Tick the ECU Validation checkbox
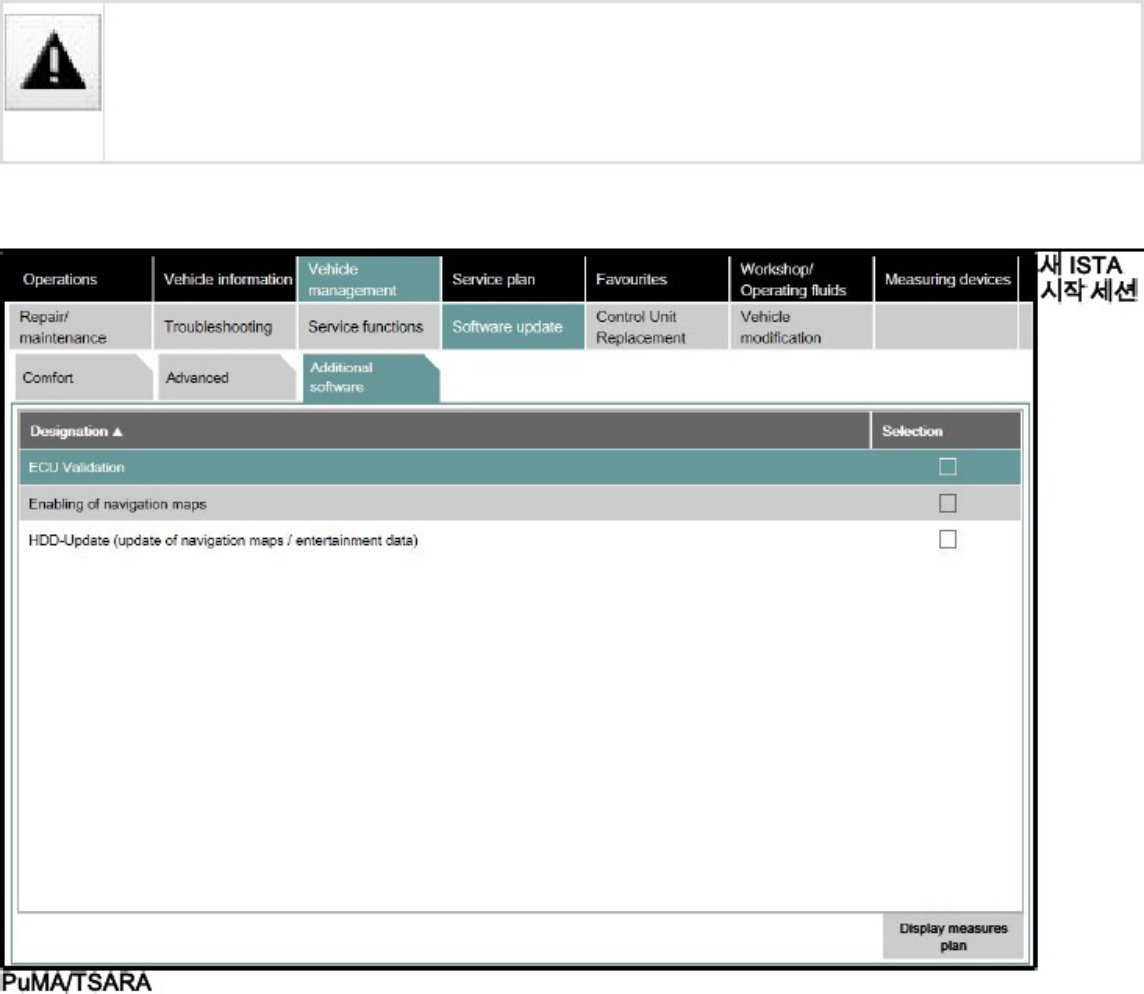Image resolution: width=1144 pixels, height=994 pixels. (x=947, y=466)
